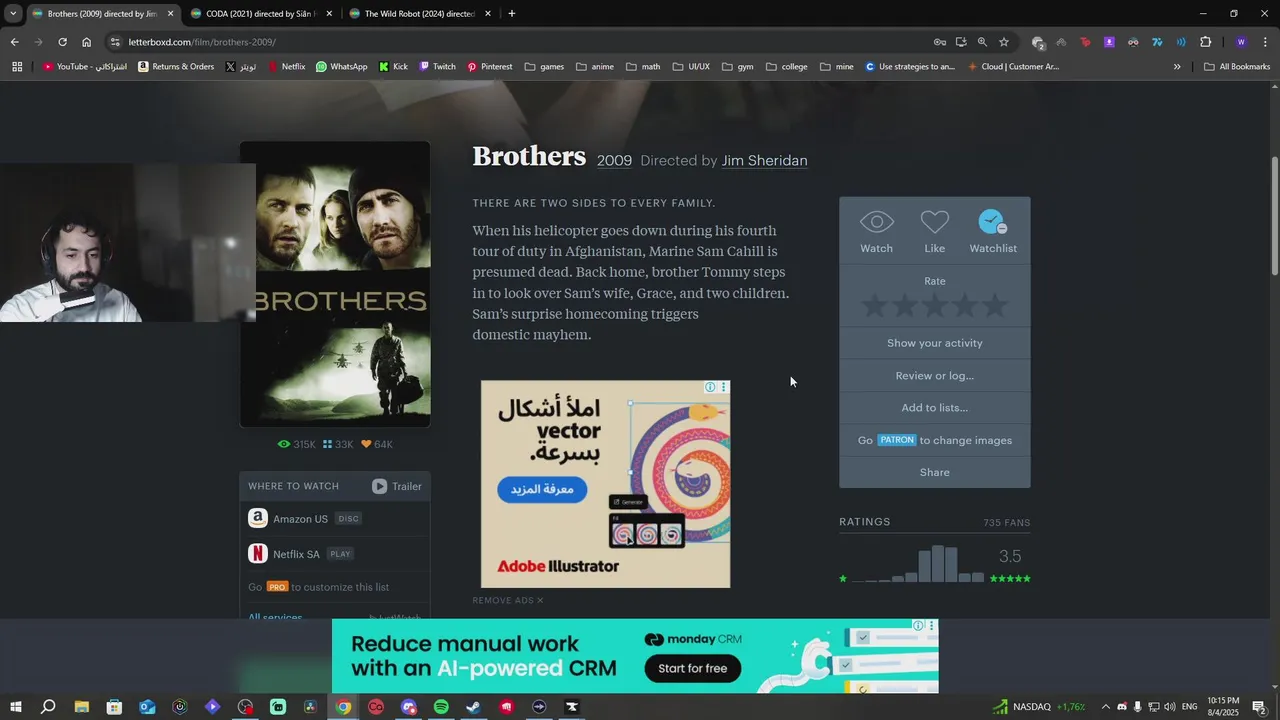Viewport: 1280px width, 720px height.
Task: Open Review or log option
Action: [x=934, y=376]
